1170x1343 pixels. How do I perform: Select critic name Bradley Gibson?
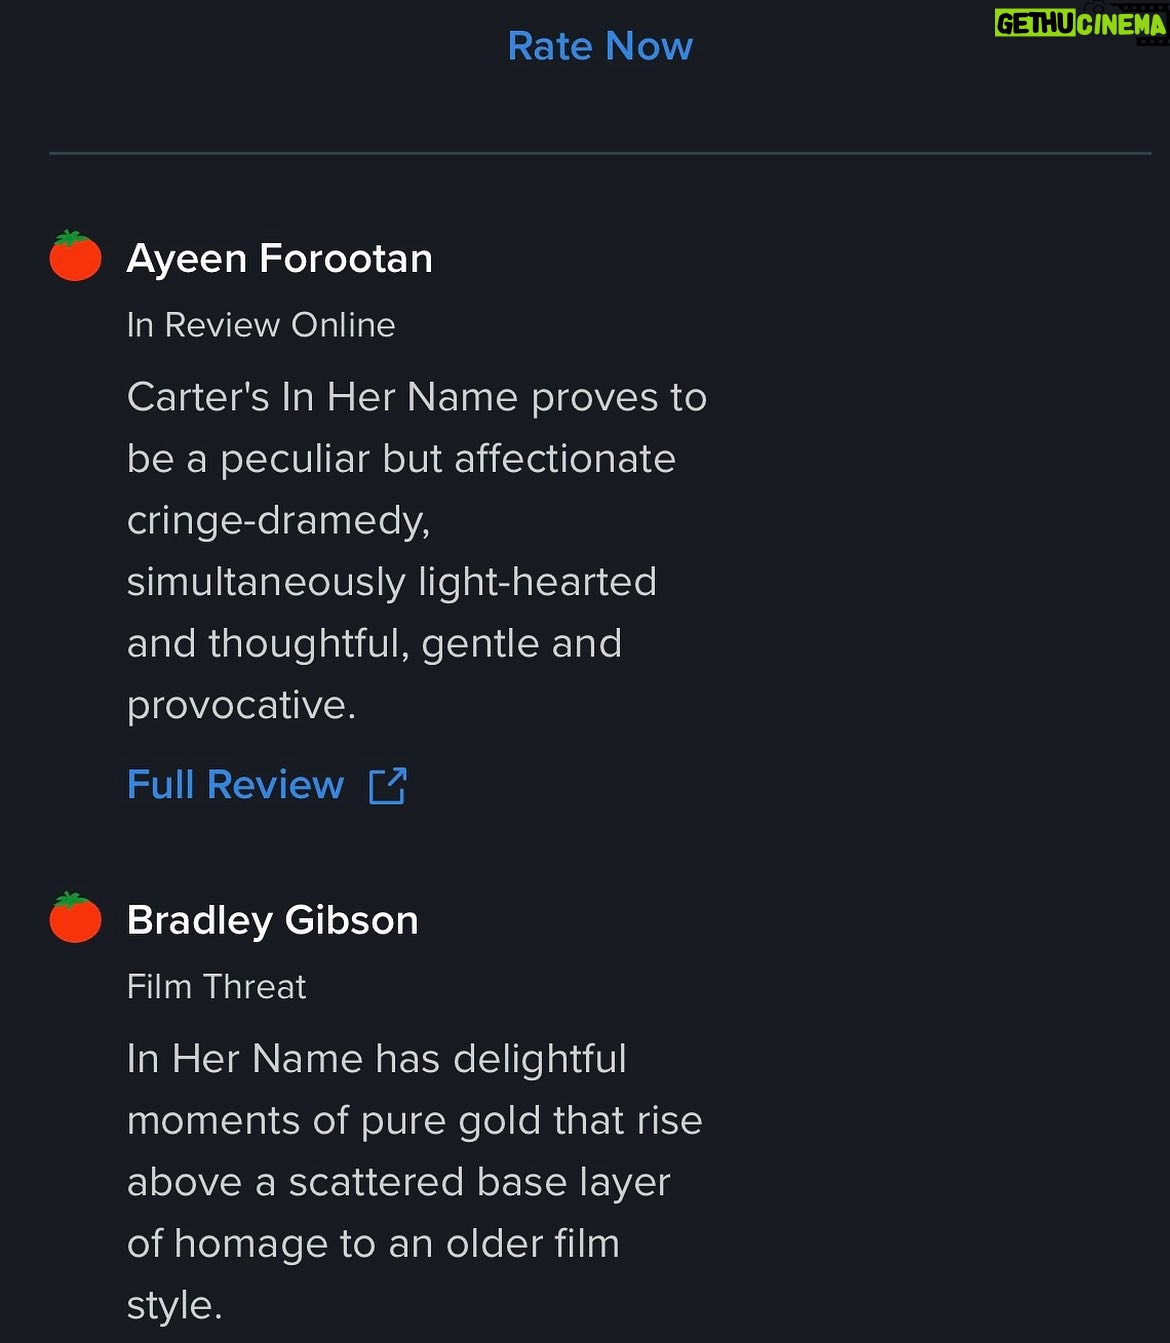click(273, 921)
